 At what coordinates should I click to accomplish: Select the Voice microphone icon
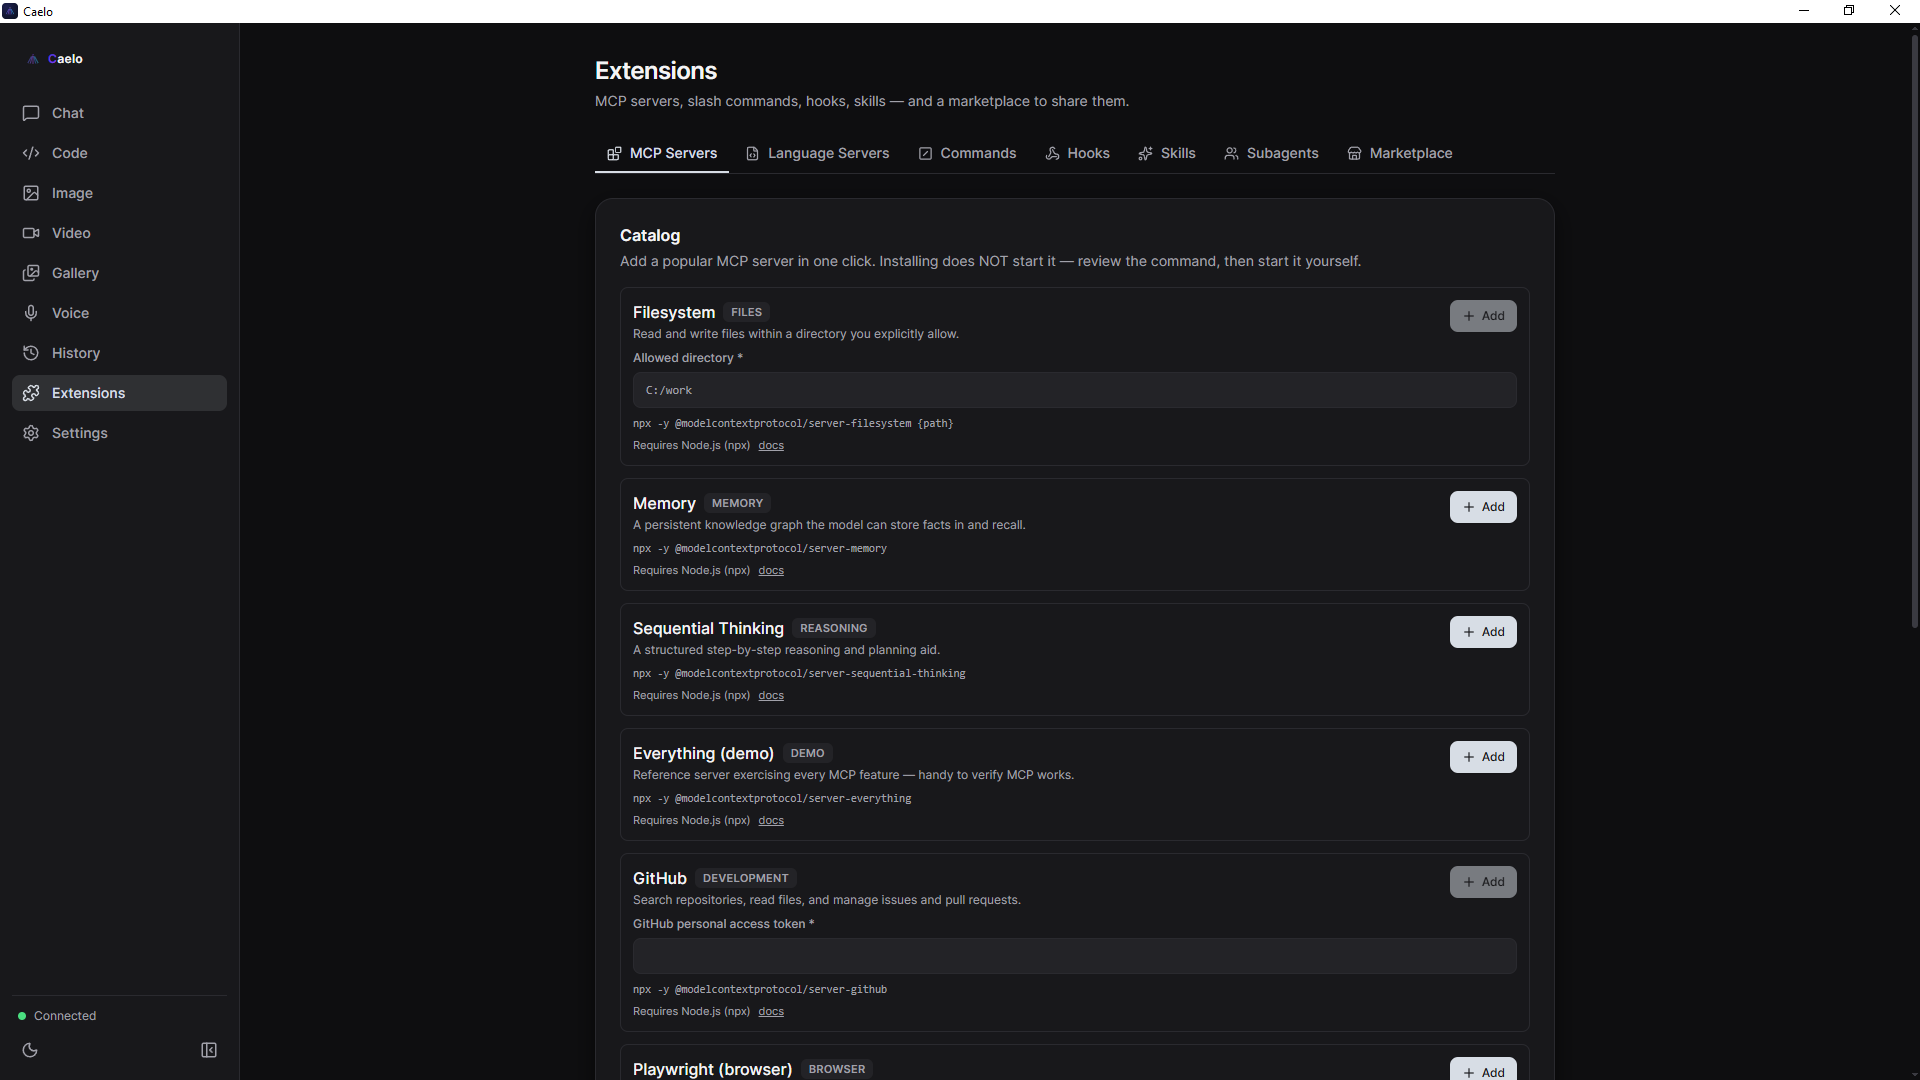[x=31, y=313]
